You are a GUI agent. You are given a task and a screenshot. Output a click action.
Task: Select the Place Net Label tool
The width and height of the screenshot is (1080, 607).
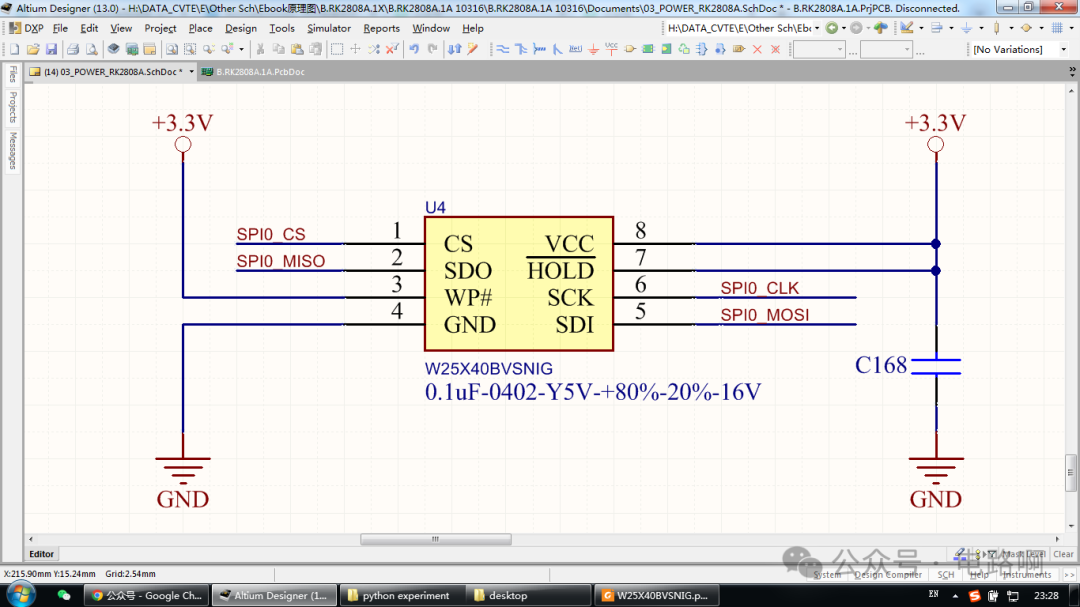pyautogui.click(x=576, y=50)
